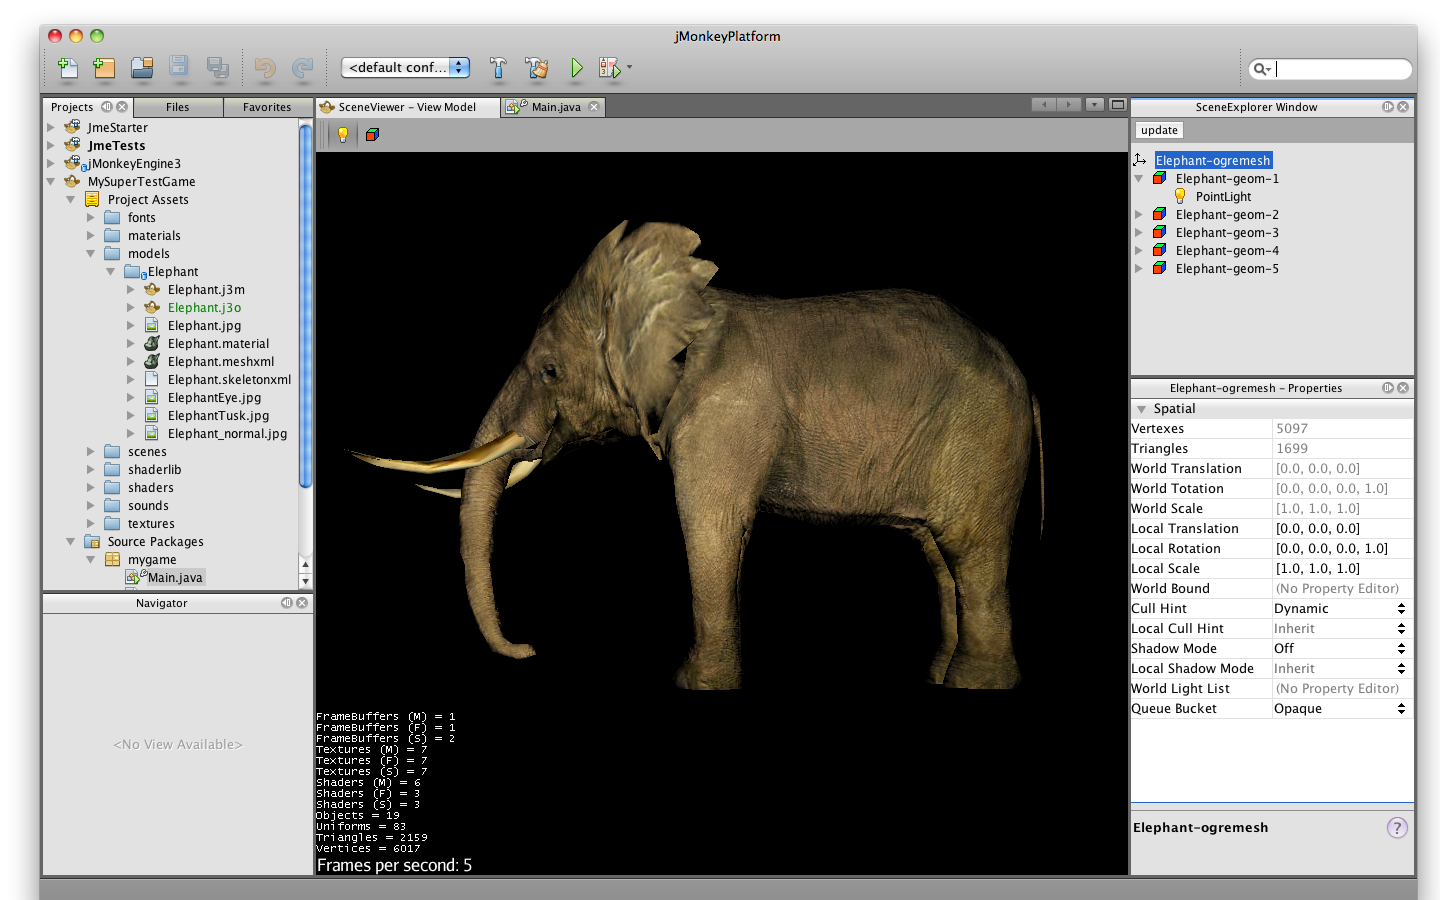Run the project with the green play icon
This screenshot has width=1440, height=900.
pos(576,68)
